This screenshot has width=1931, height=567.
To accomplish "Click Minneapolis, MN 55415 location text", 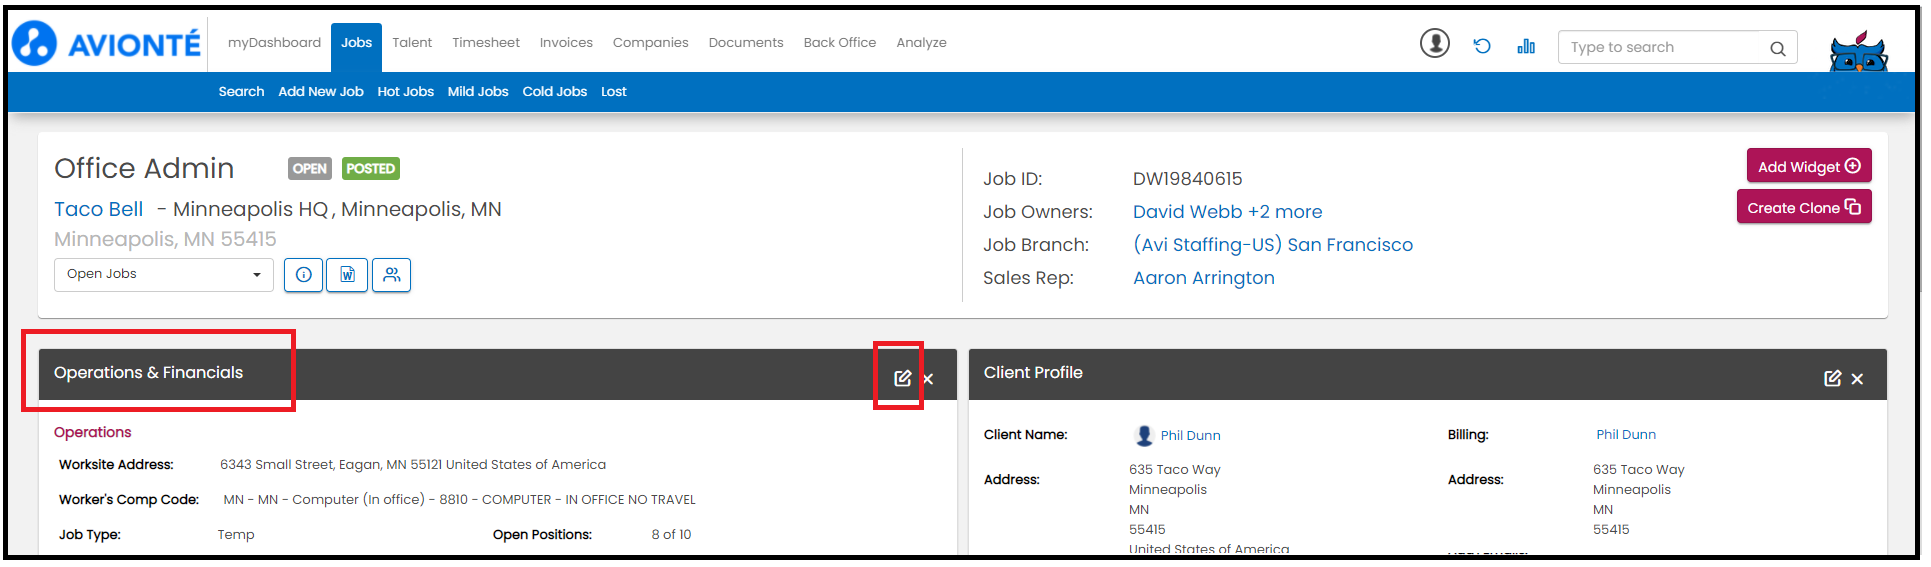I will [165, 240].
